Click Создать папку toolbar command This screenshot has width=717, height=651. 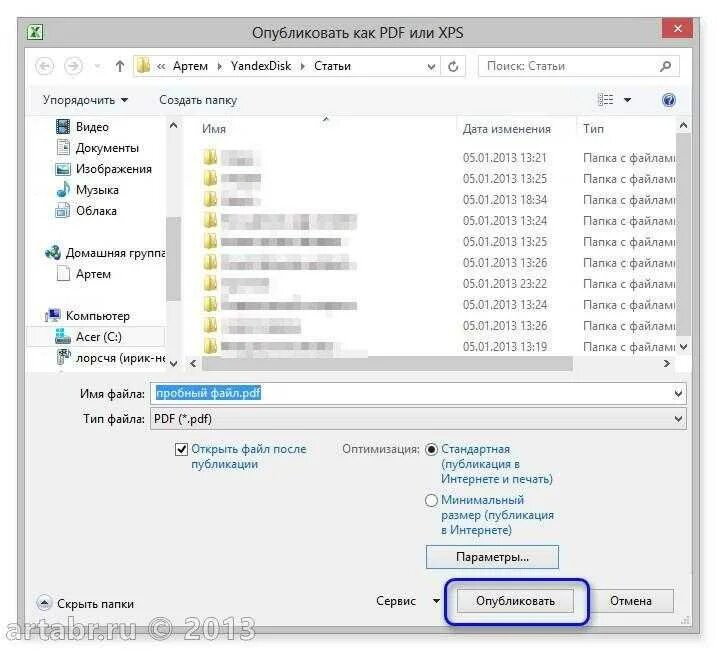(x=198, y=100)
